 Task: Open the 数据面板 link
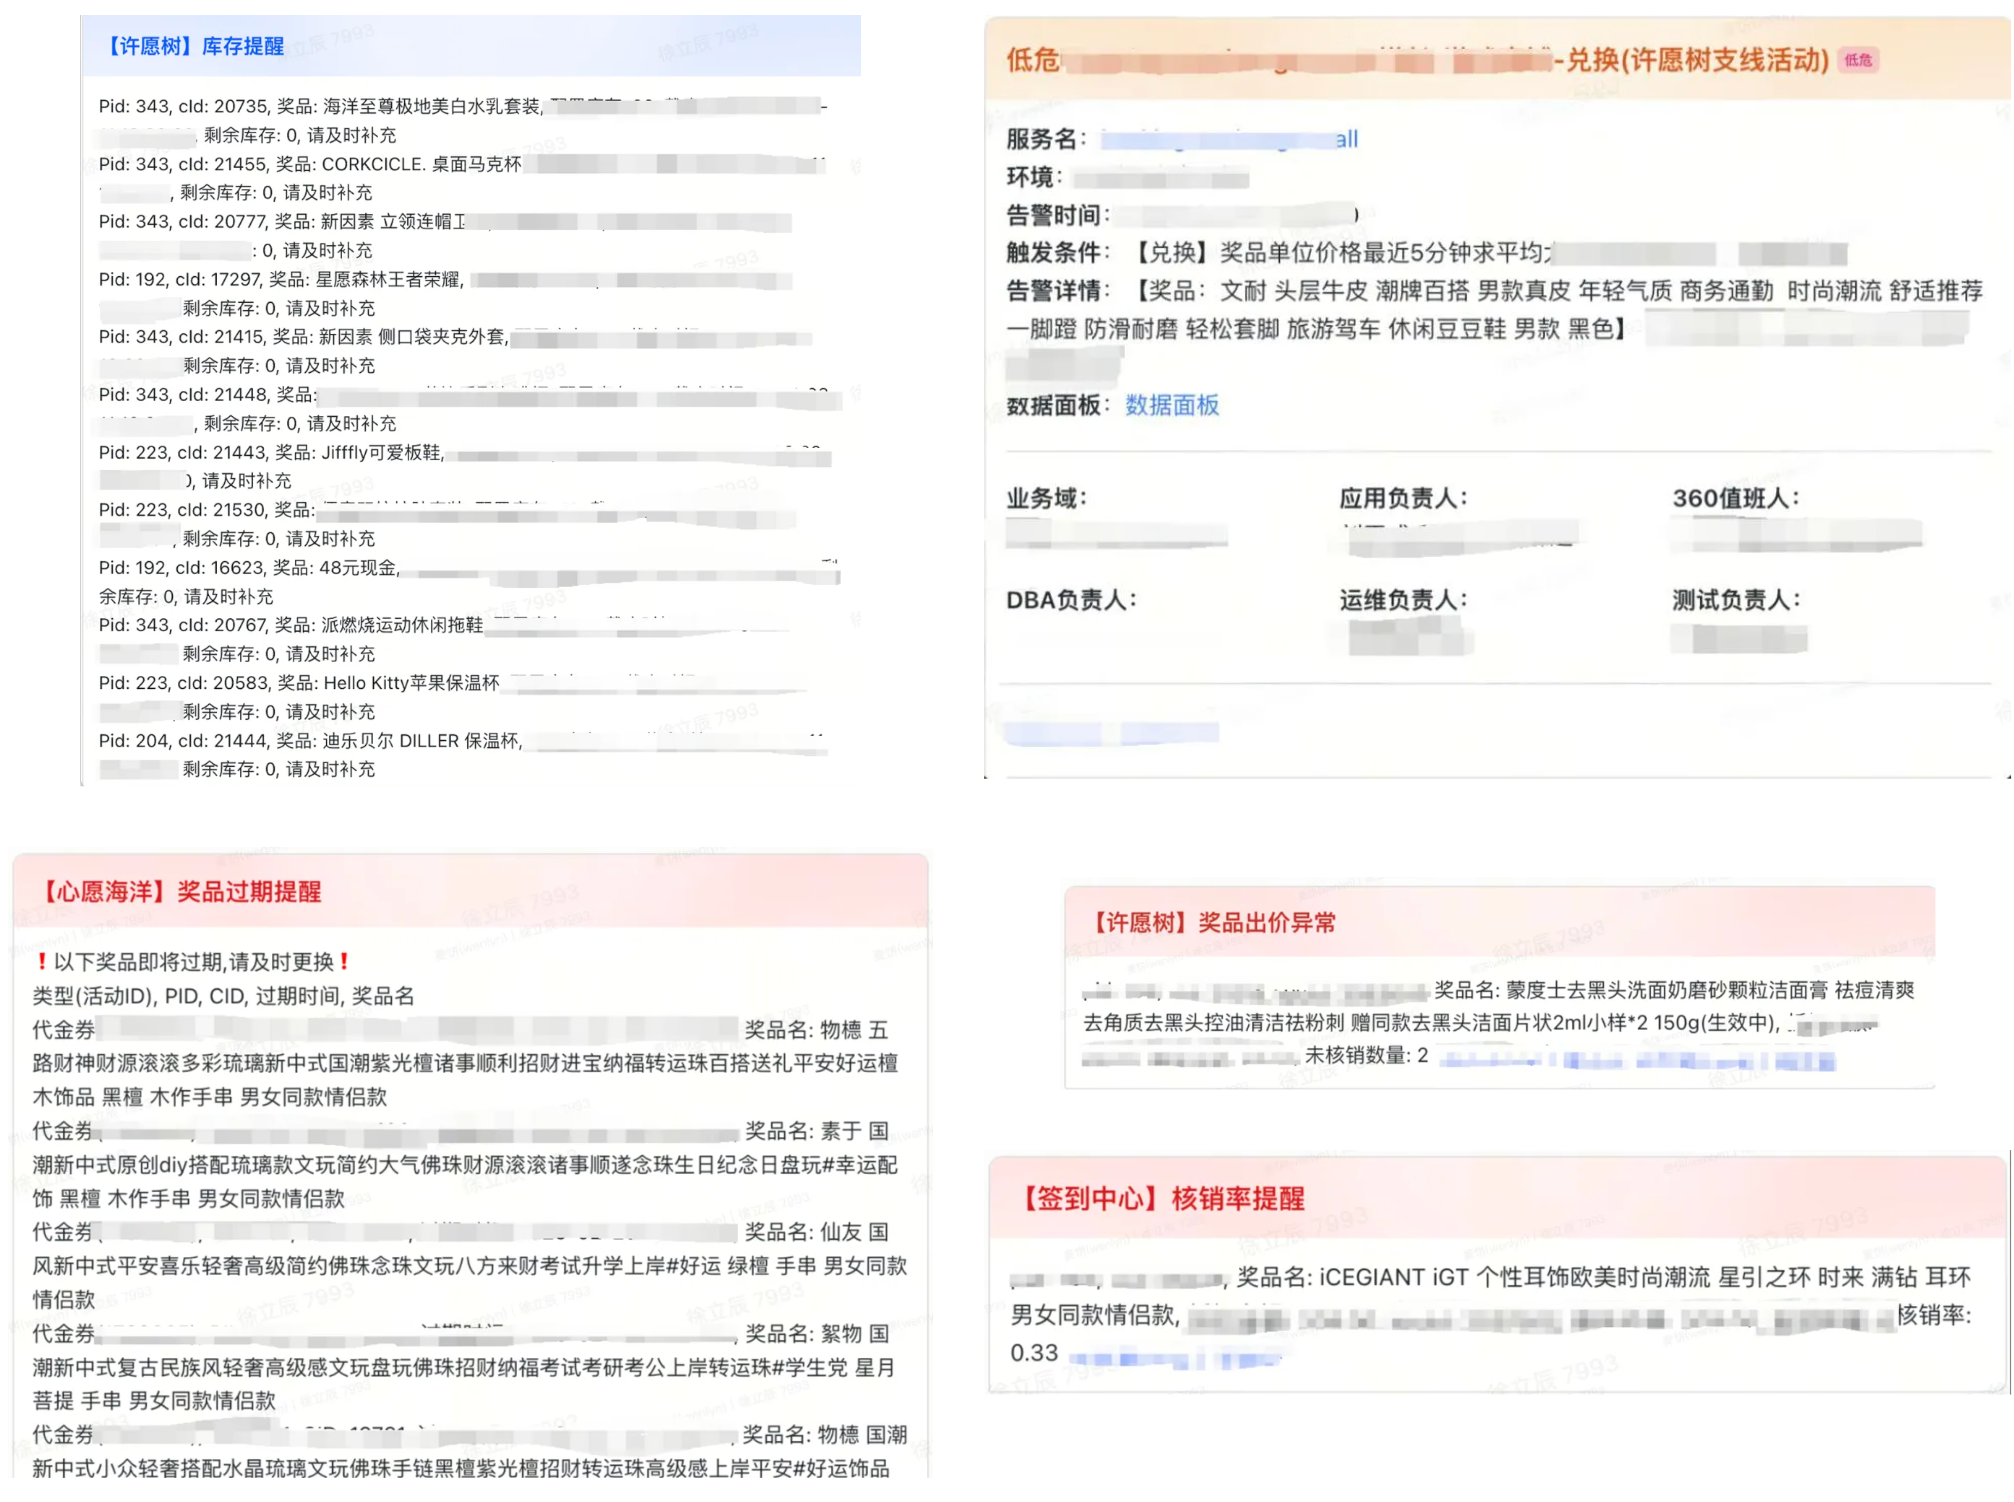(1171, 405)
